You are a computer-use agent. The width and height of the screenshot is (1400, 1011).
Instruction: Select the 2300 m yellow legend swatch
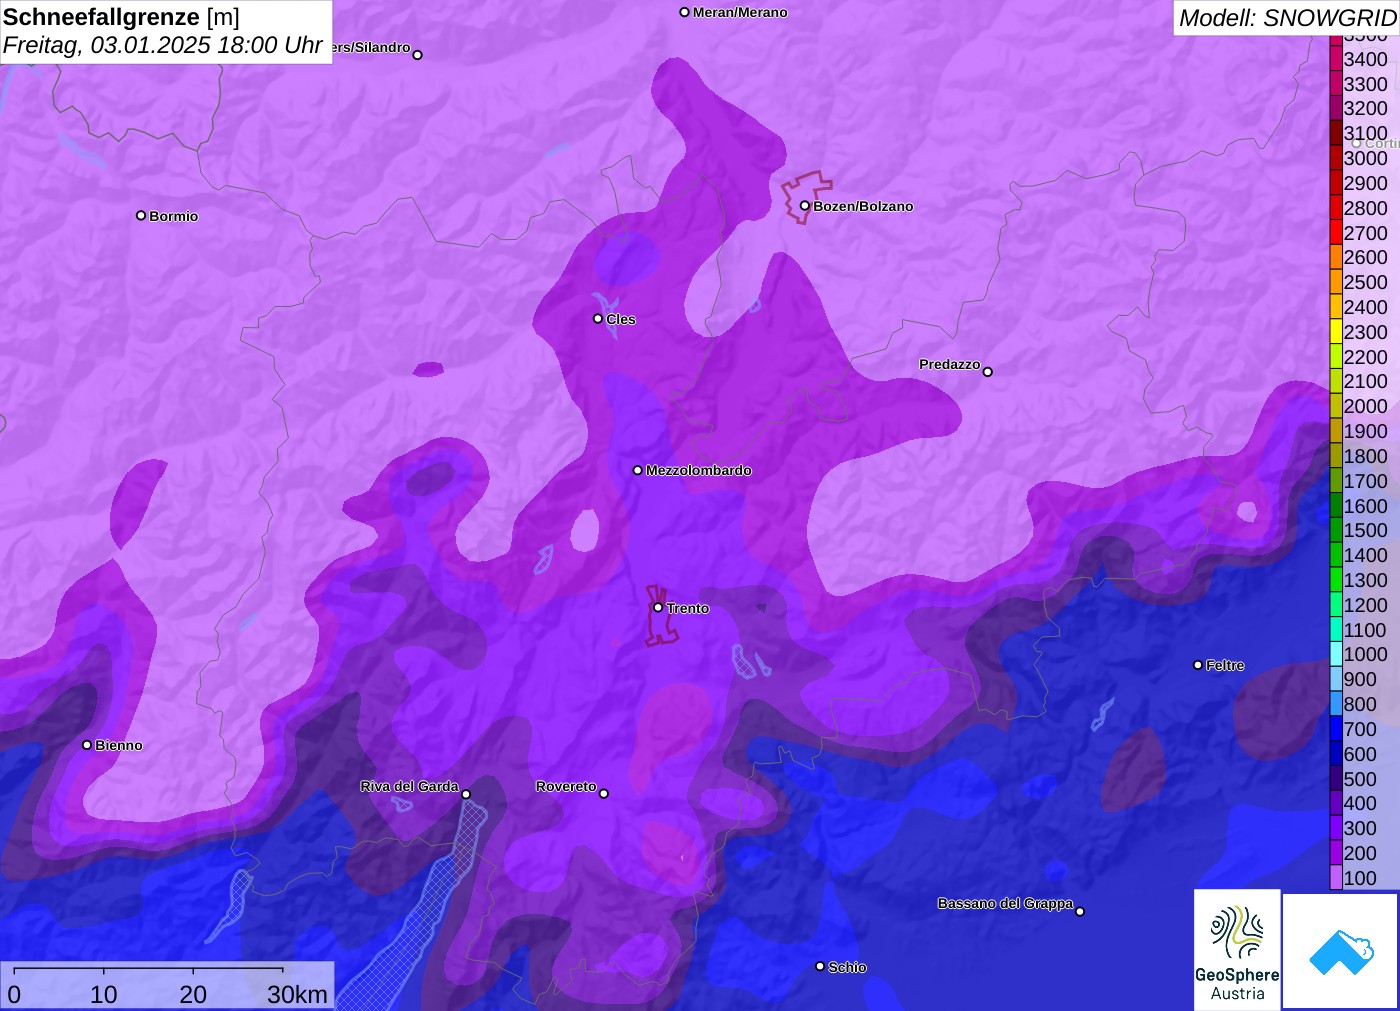point(1336,332)
